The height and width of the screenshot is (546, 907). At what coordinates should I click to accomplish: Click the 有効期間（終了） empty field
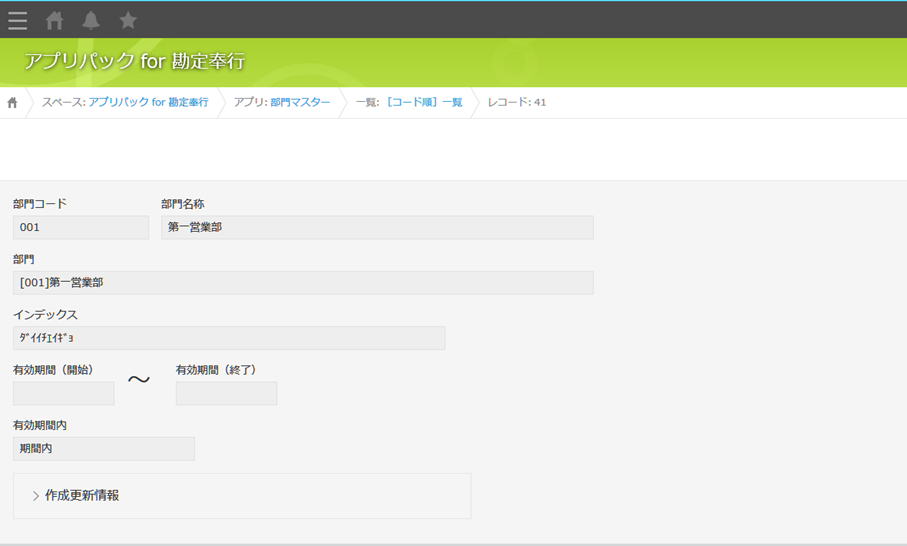click(226, 393)
